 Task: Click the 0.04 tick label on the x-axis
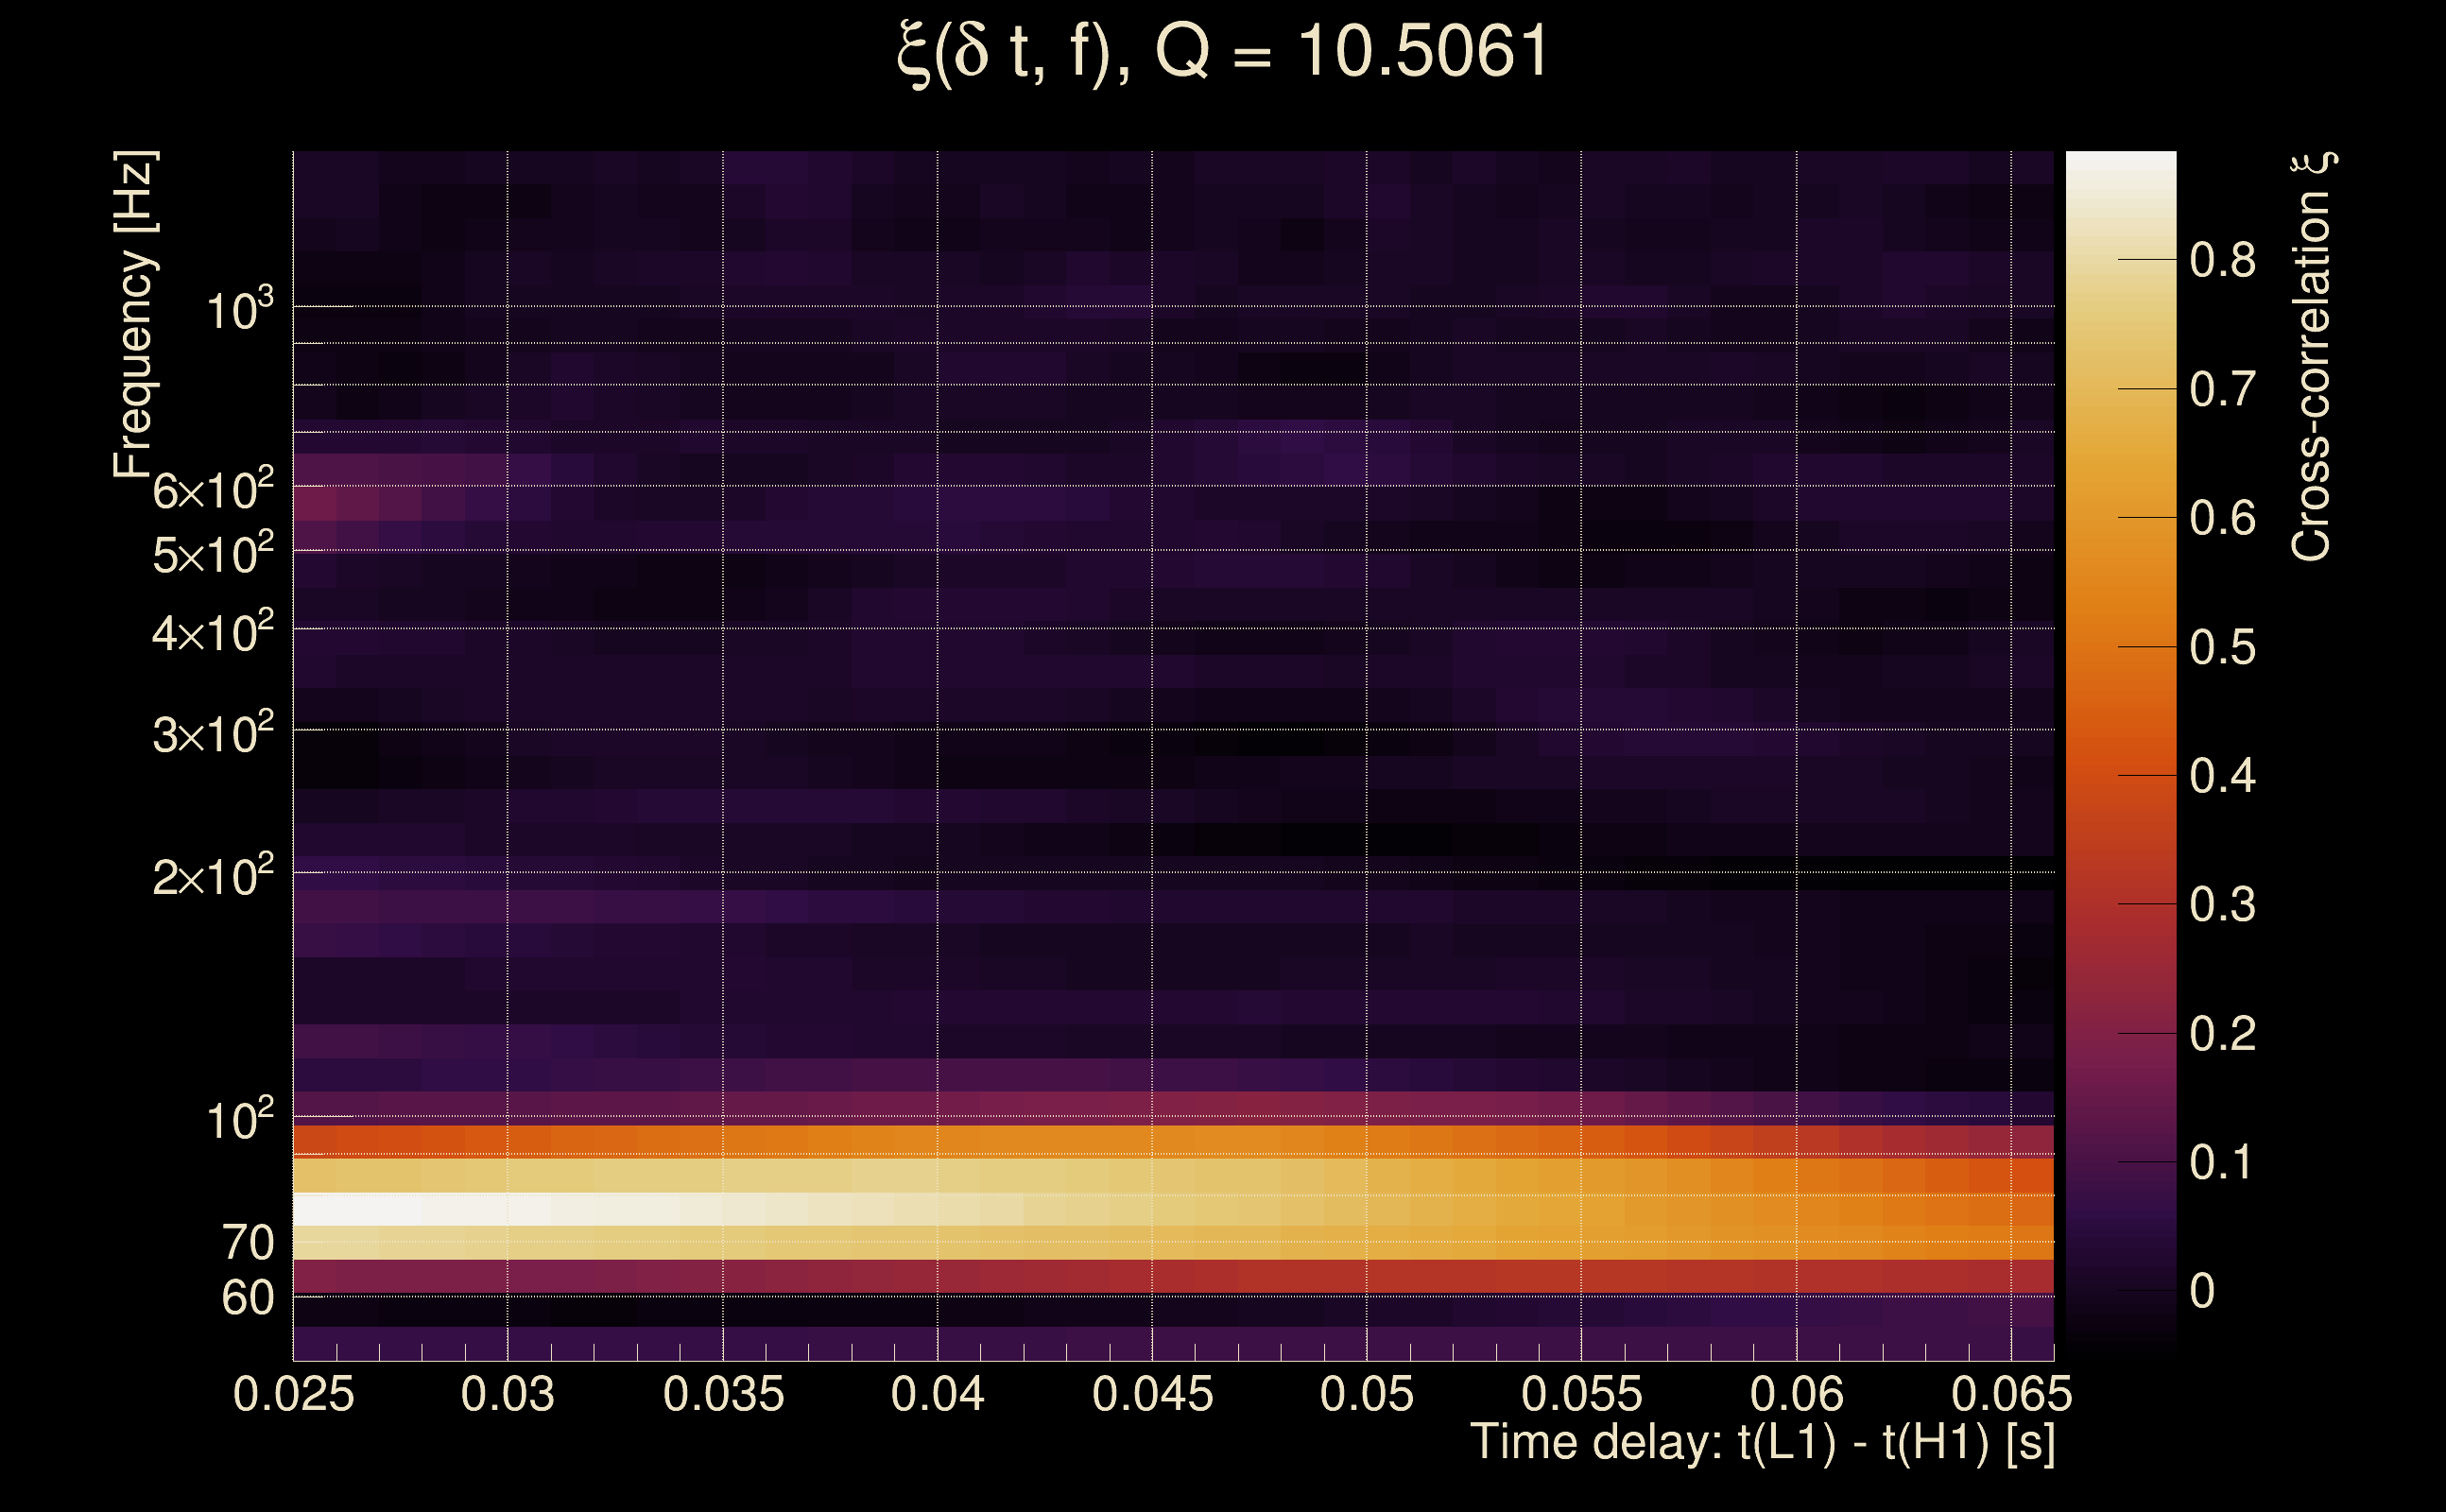tap(937, 1394)
